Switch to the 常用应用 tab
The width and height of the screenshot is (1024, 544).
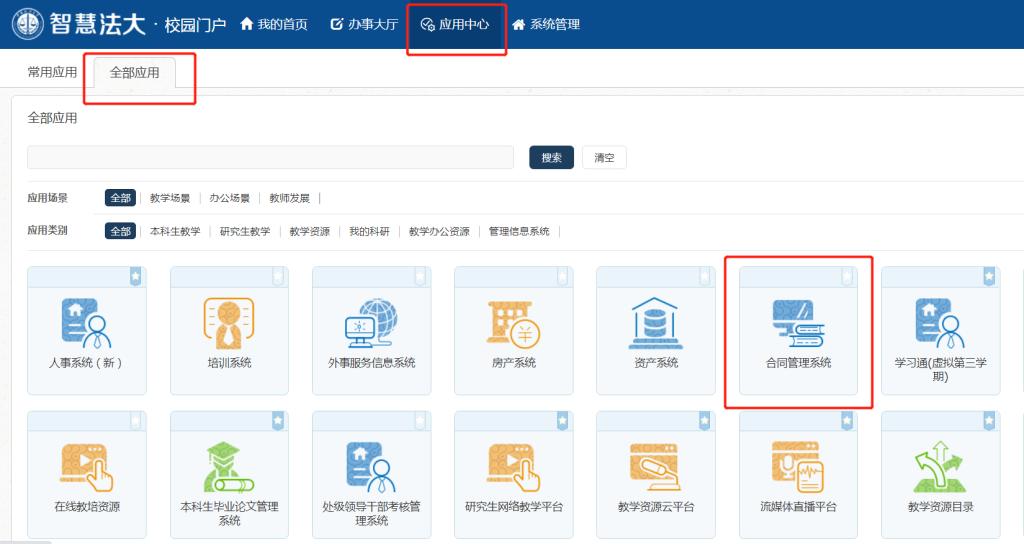coord(52,72)
